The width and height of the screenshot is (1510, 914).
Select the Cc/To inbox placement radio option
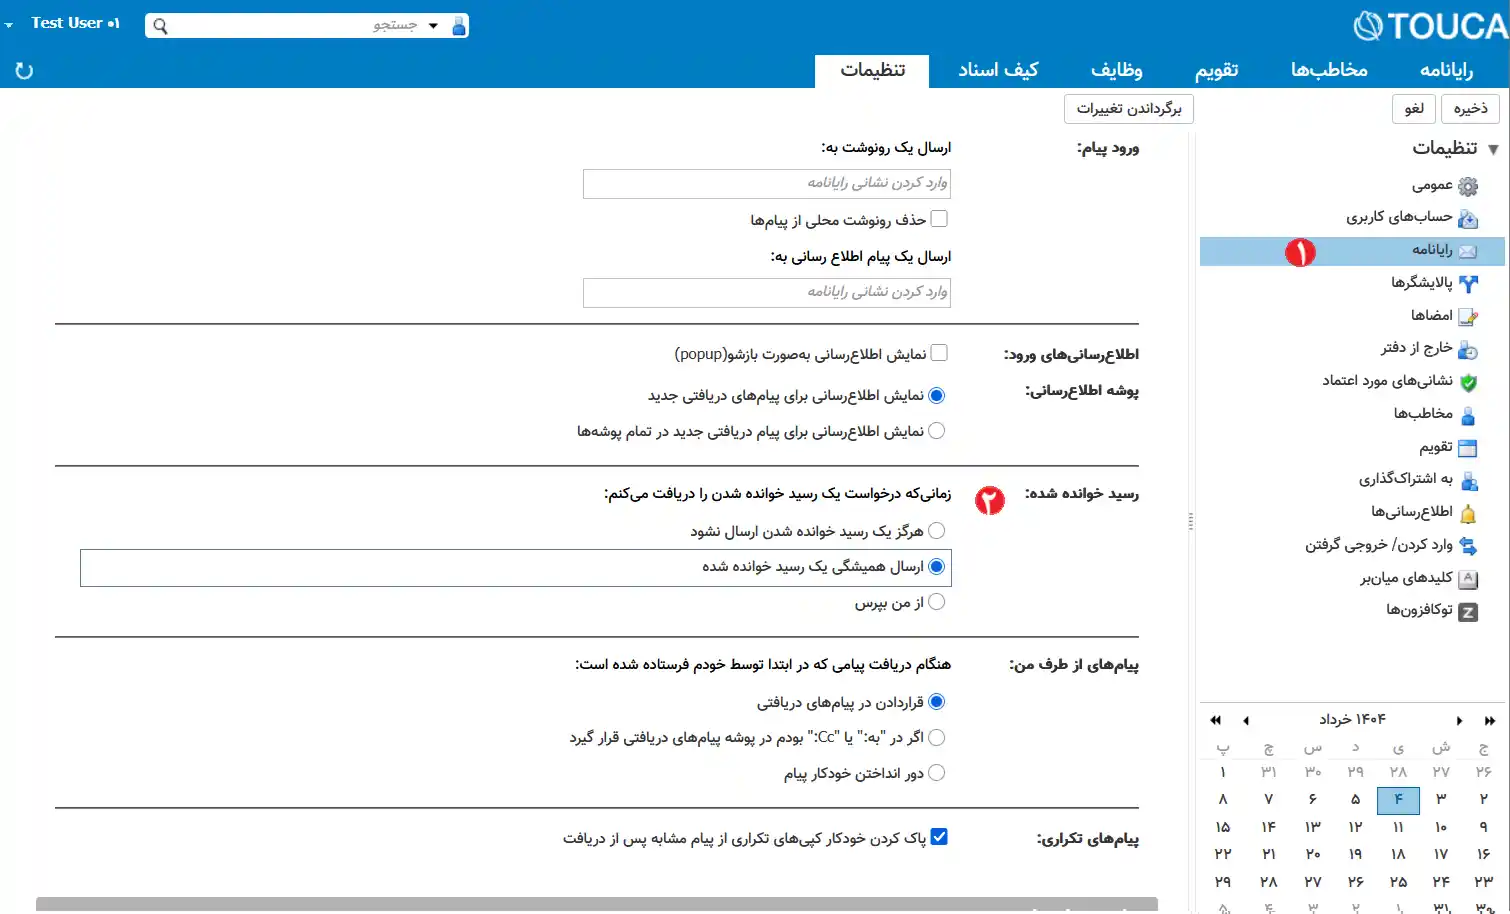(x=937, y=738)
